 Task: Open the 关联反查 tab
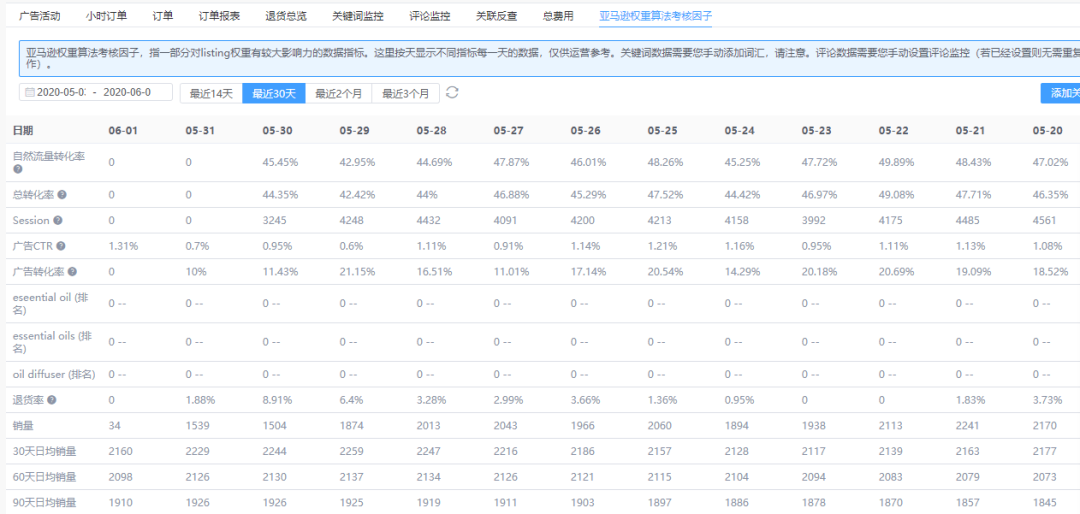point(497,16)
